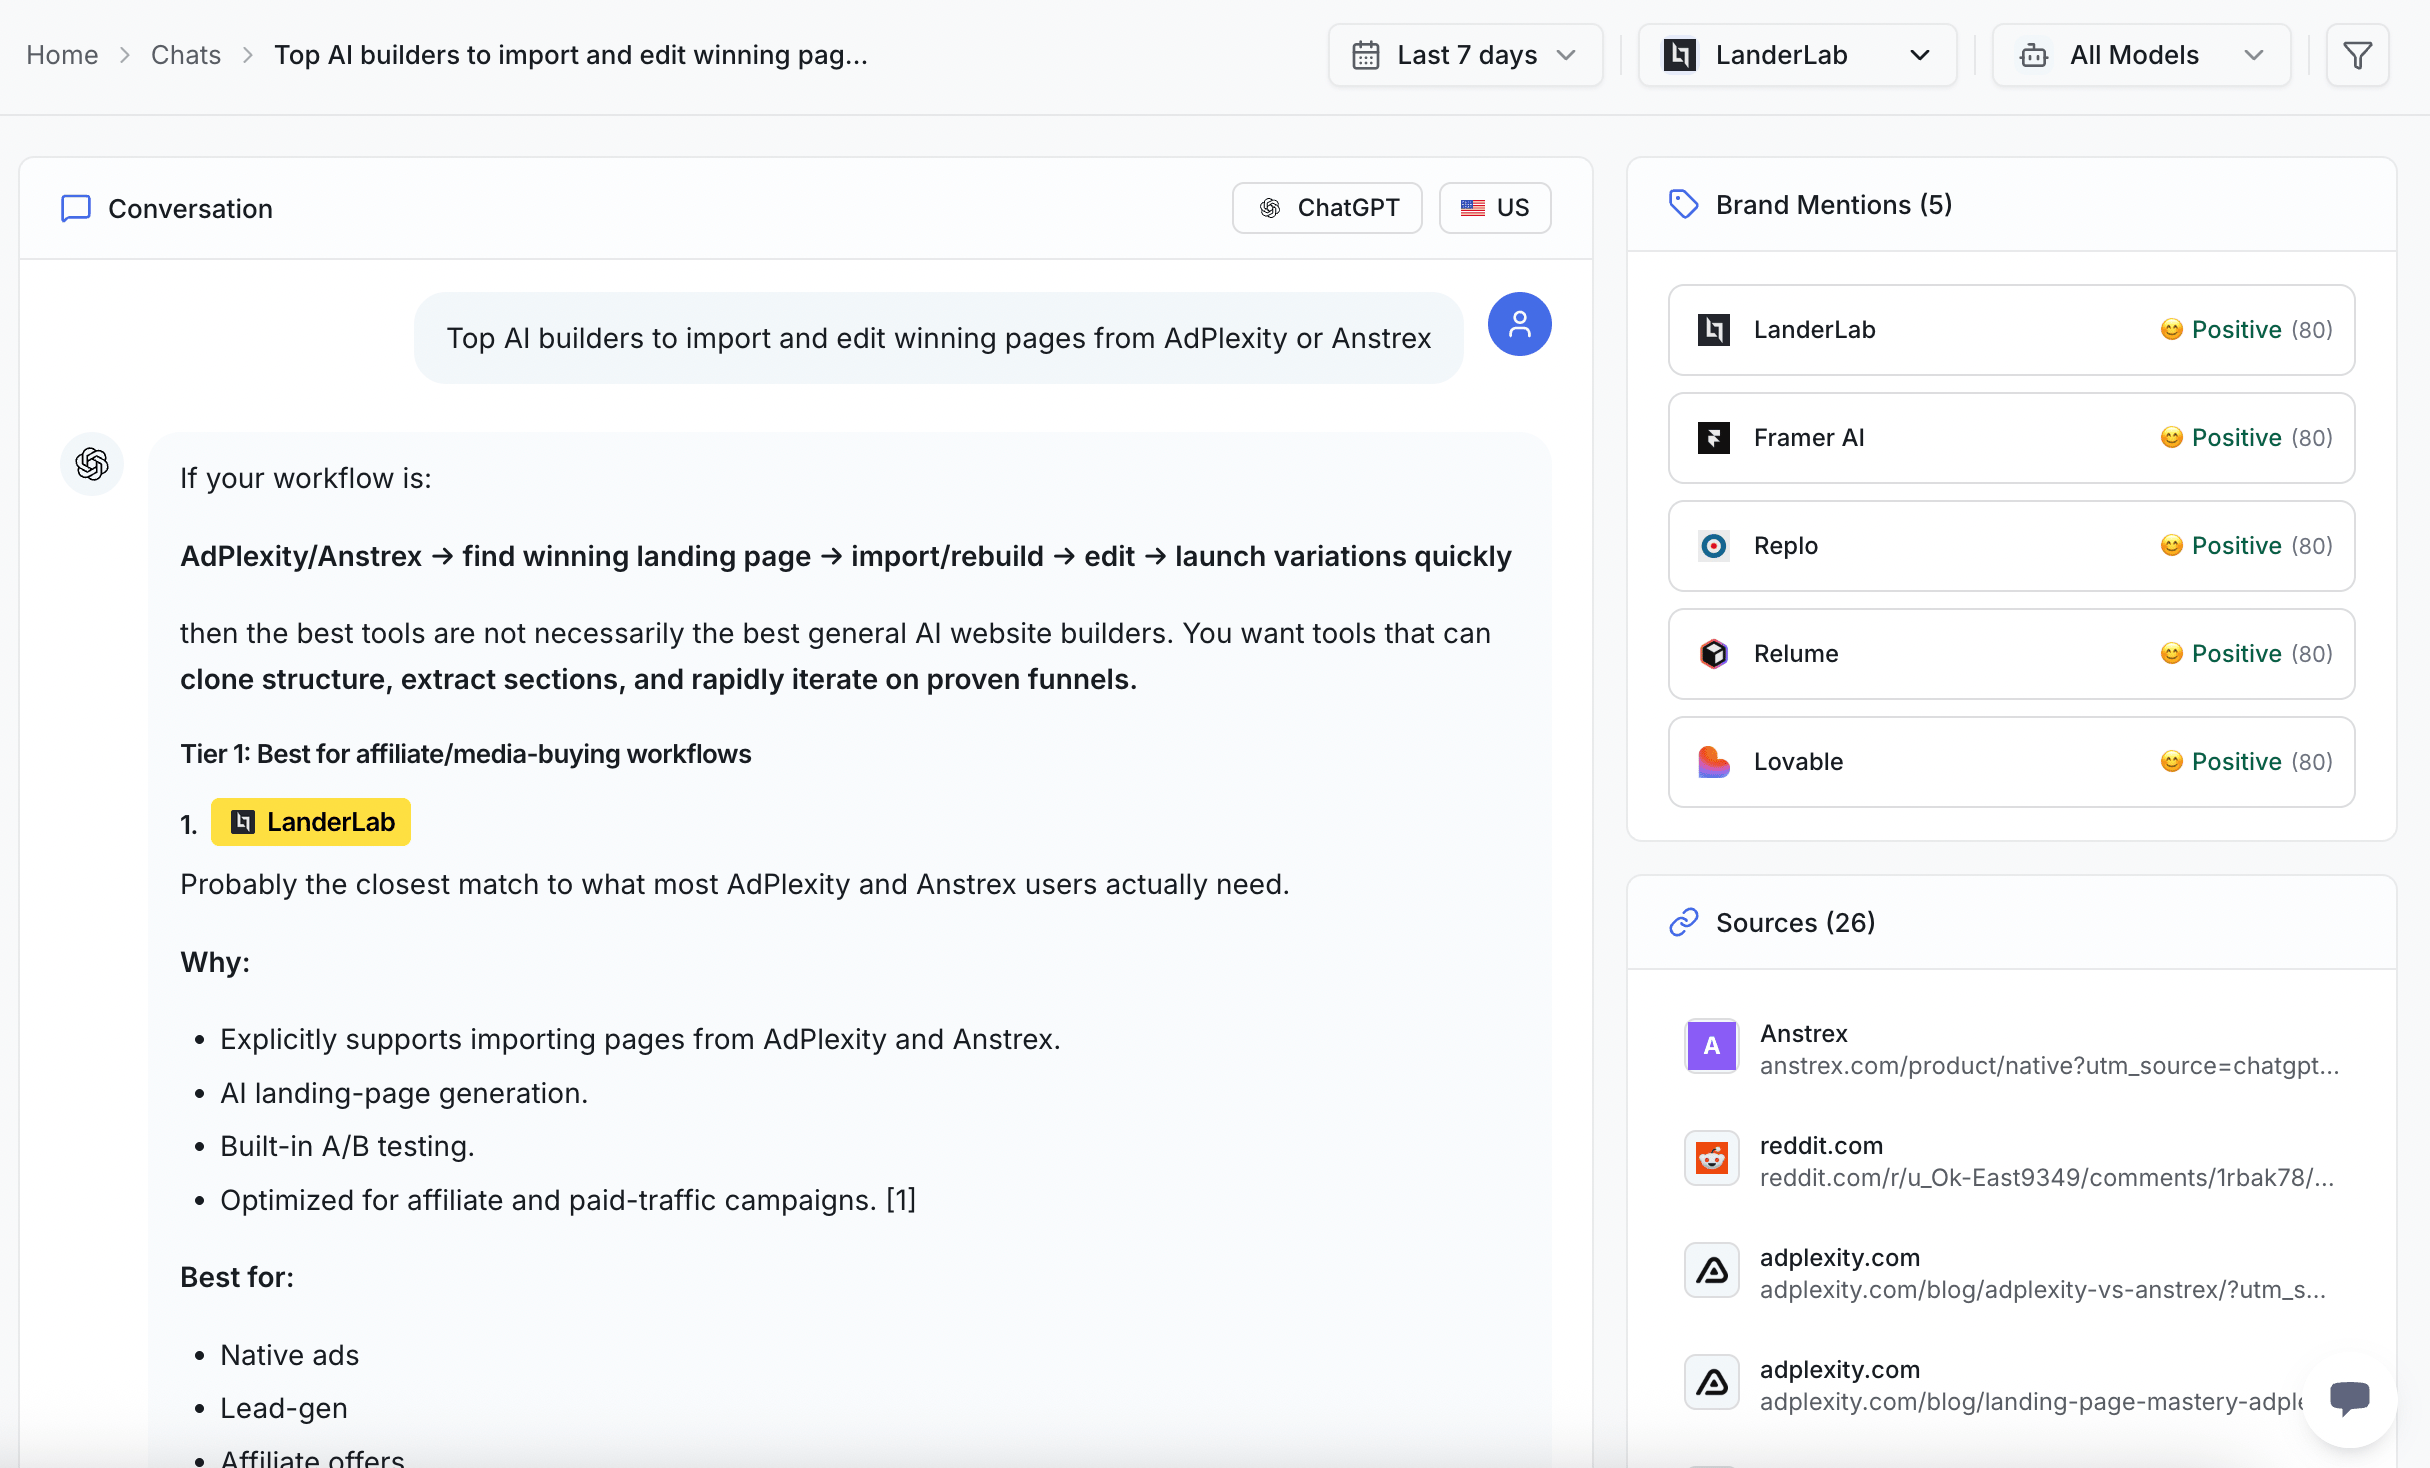
Task: Click the Sources (26) heading
Action: [x=1796, y=922]
